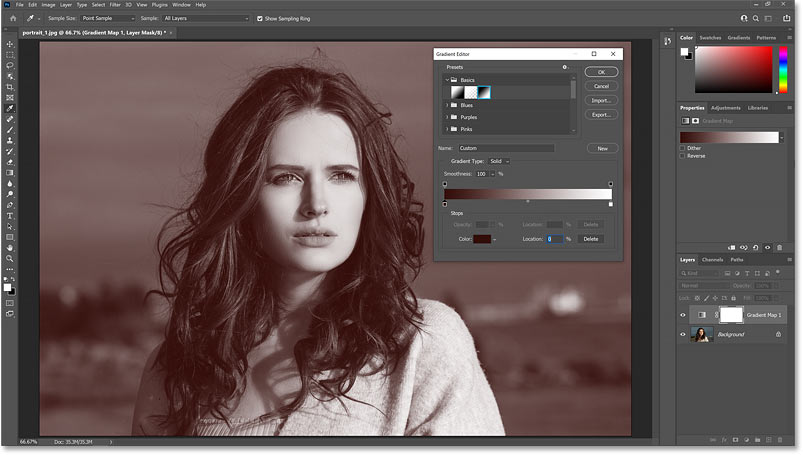Select the Zoom tool

coord(10,259)
